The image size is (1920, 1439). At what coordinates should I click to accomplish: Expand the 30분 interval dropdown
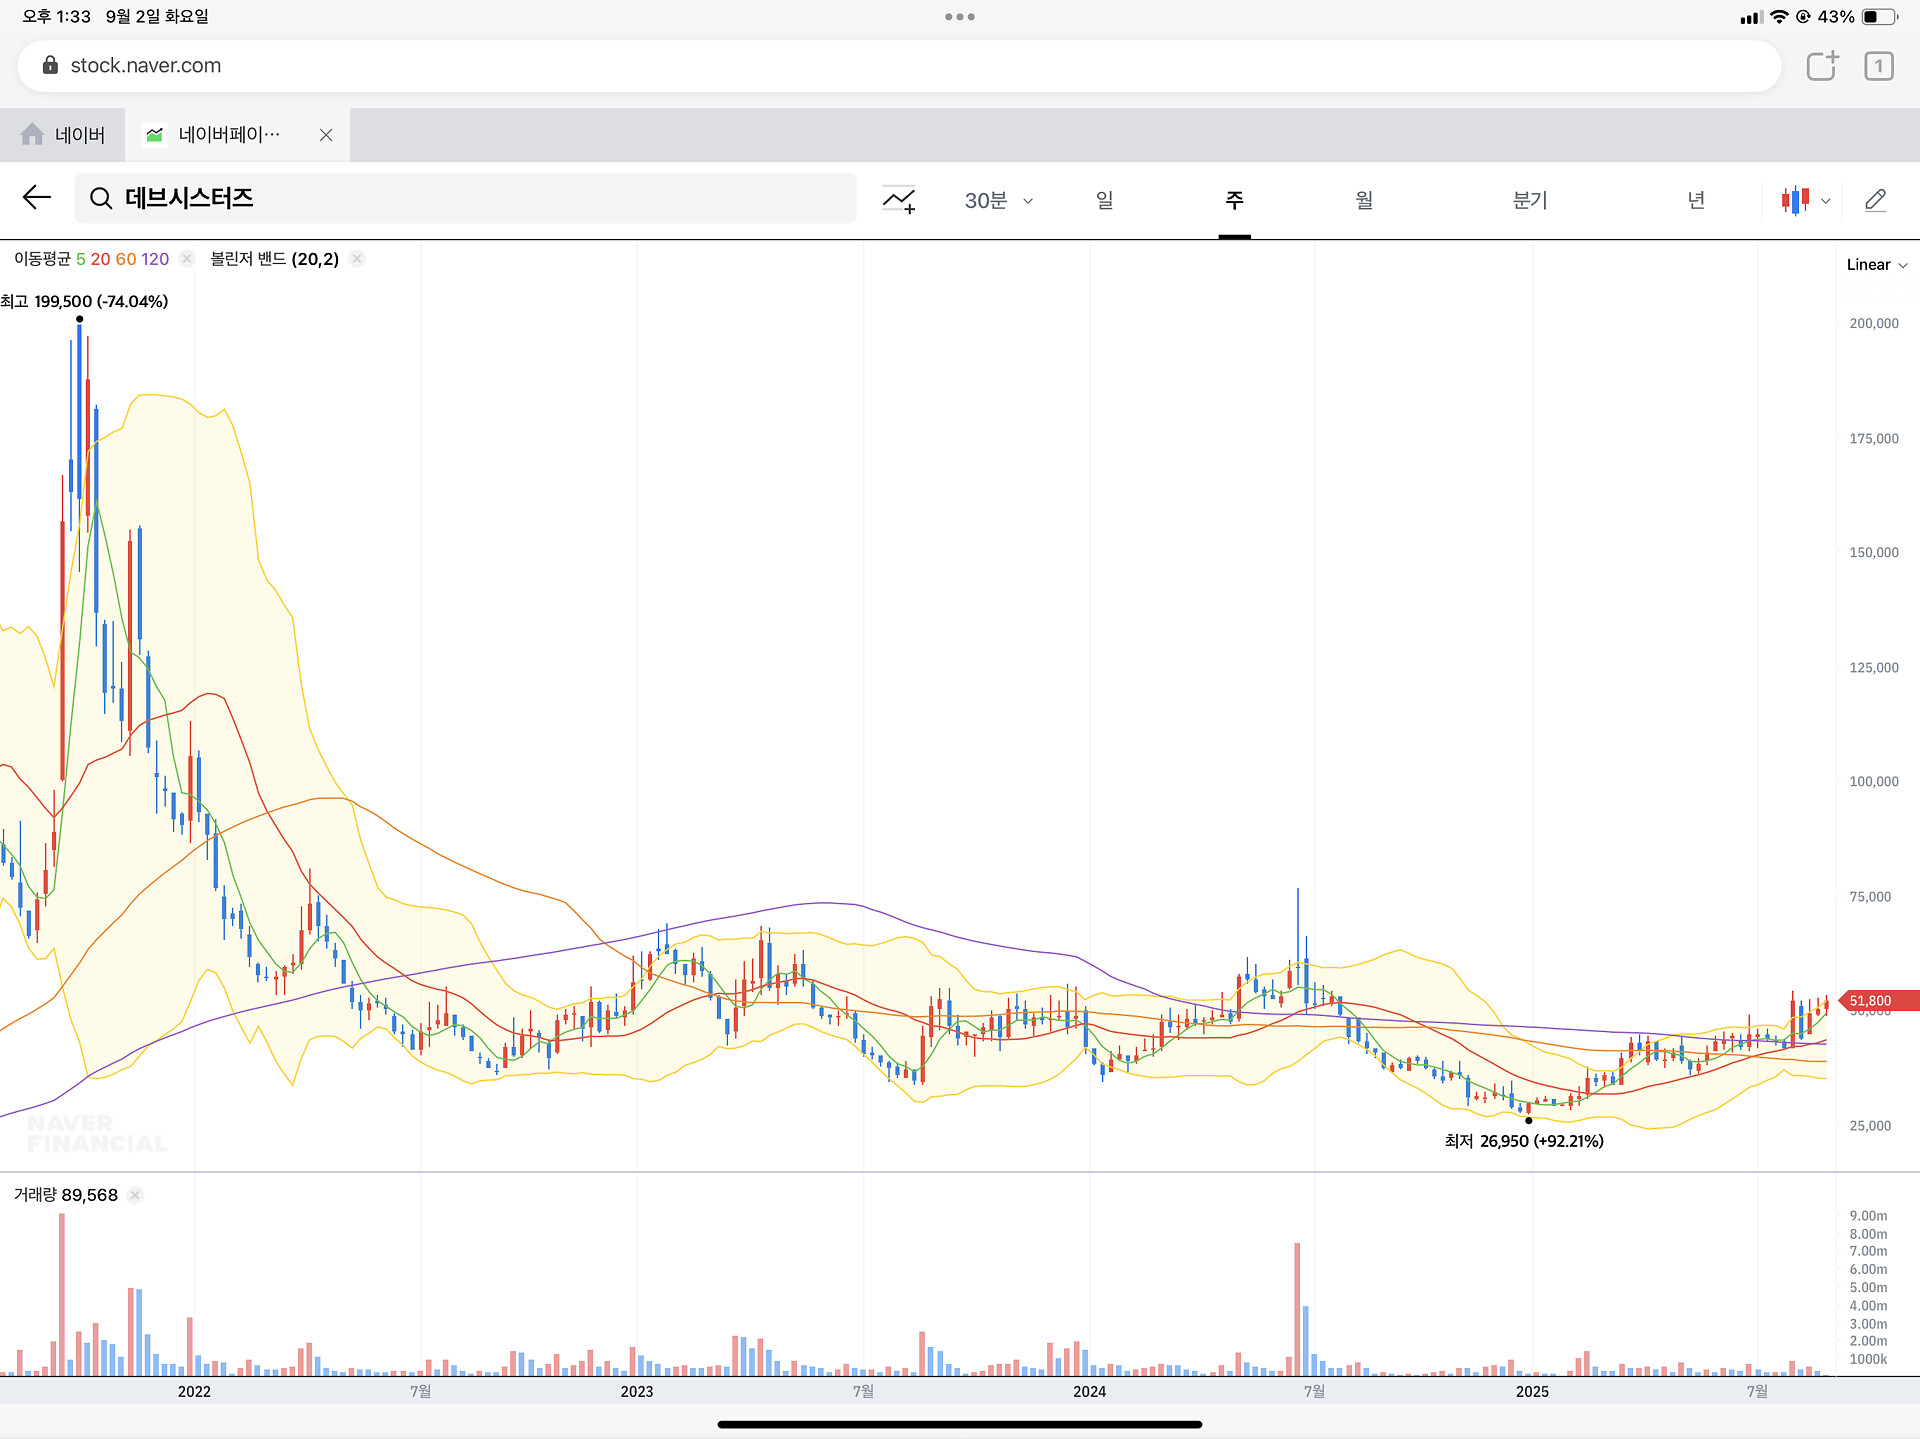click(998, 200)
